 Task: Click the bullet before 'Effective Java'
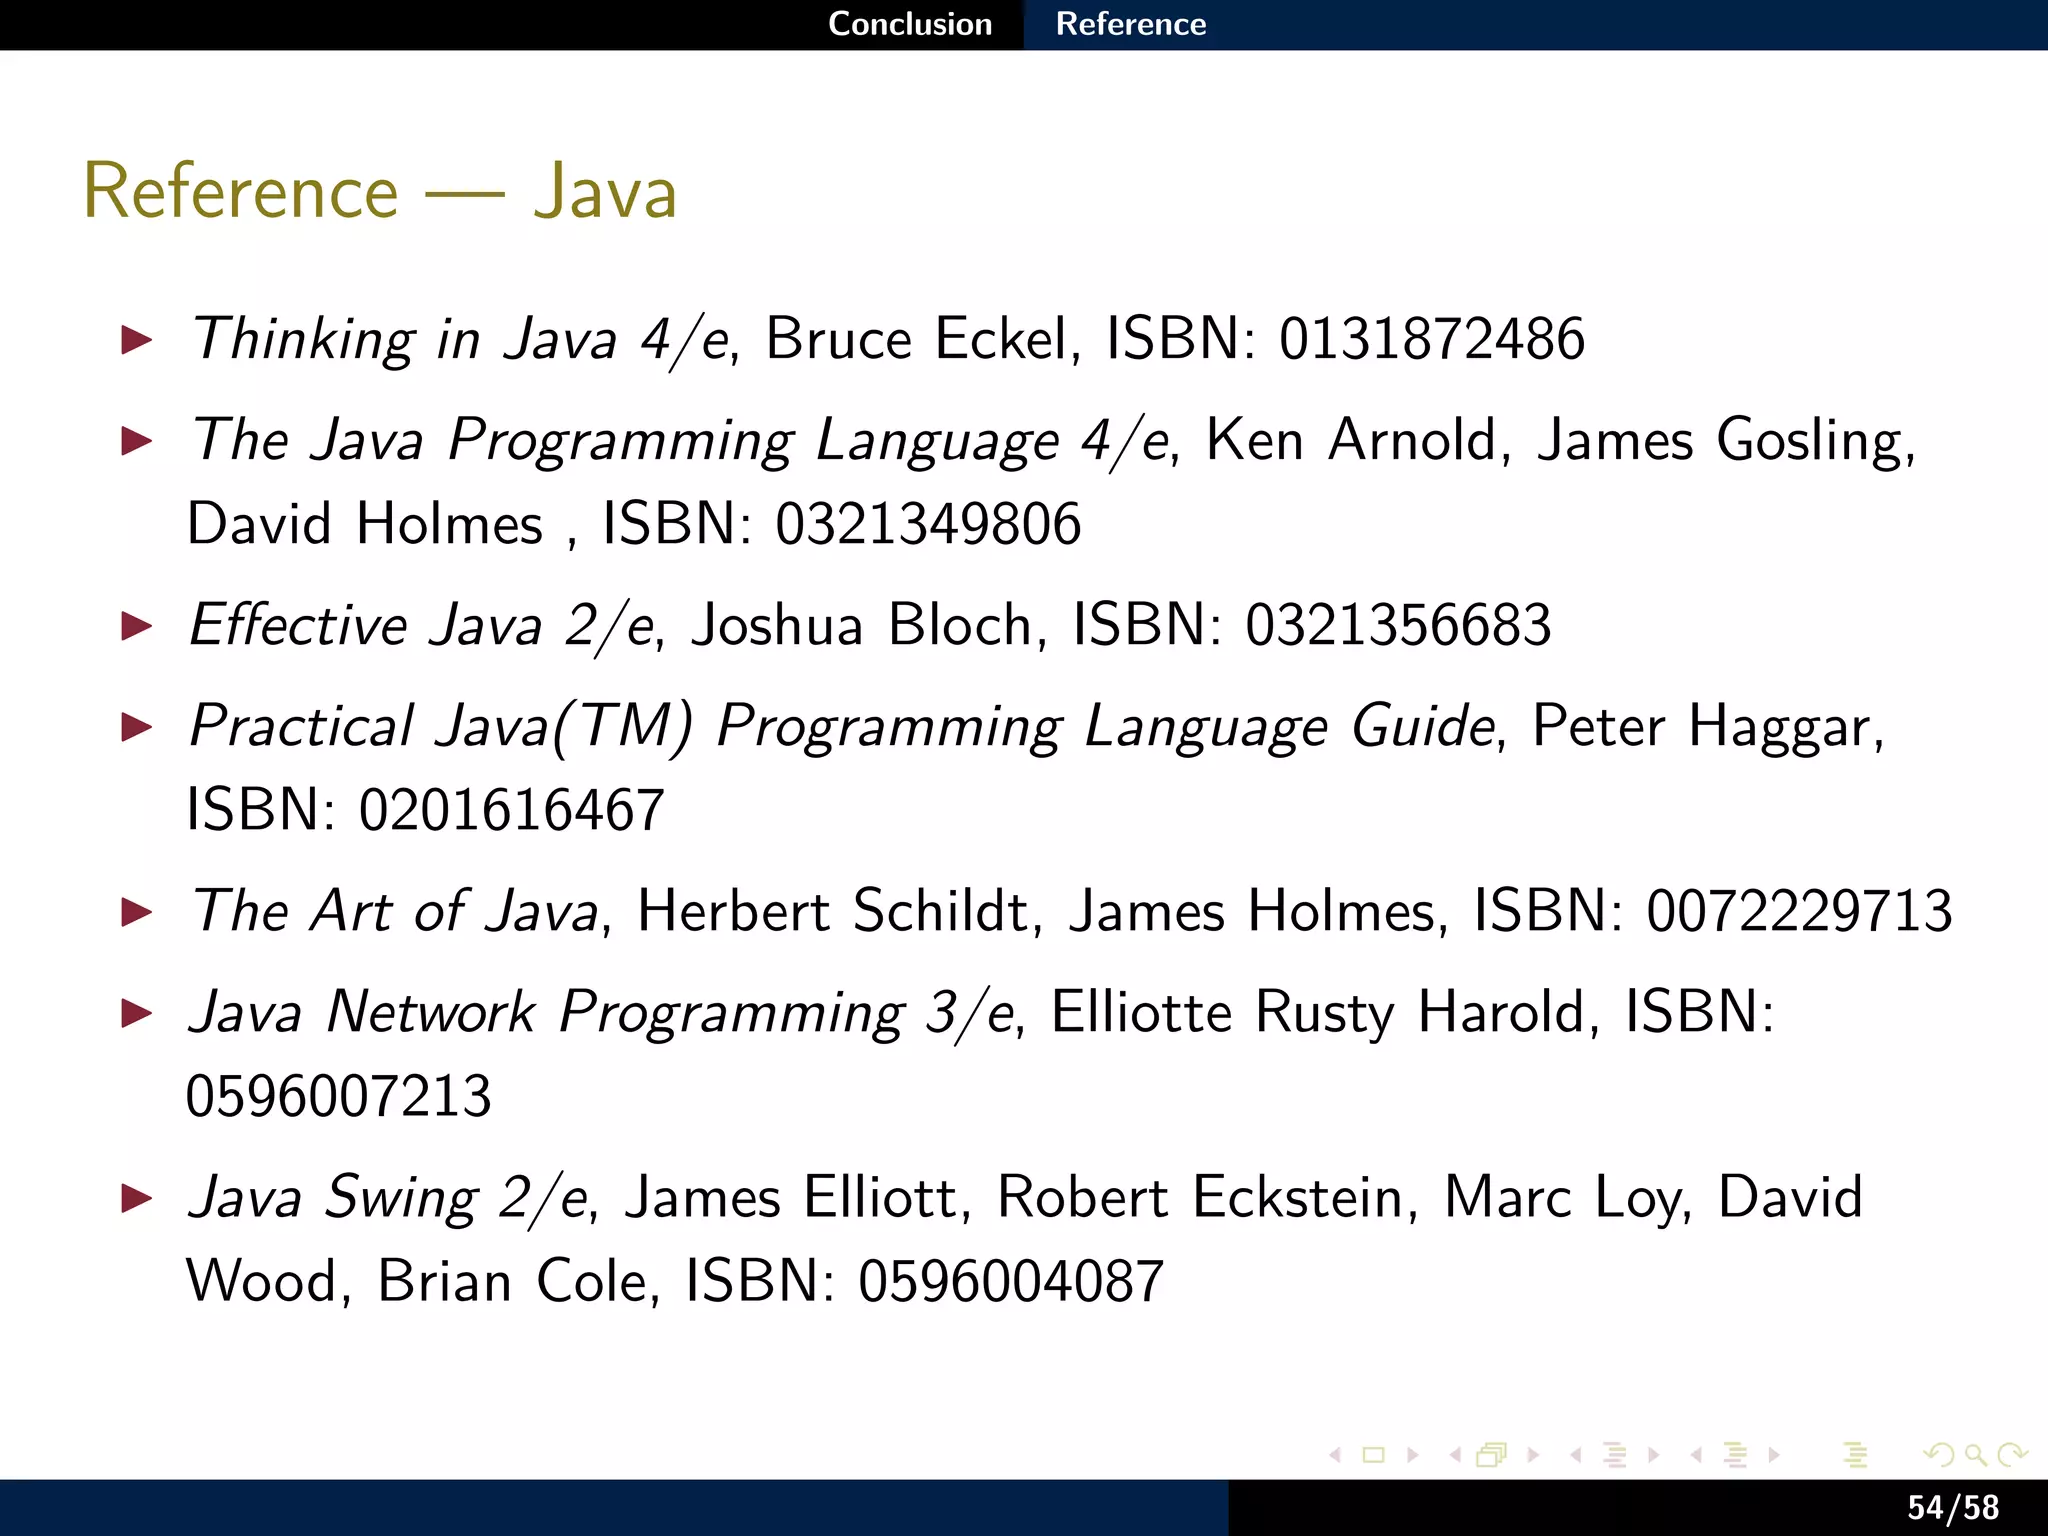137,627
